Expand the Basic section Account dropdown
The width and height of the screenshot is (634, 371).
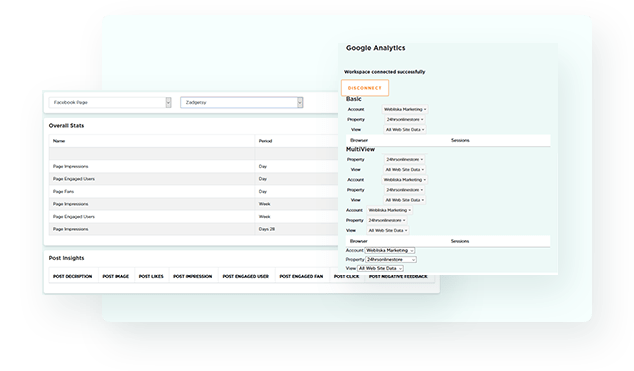405,110
